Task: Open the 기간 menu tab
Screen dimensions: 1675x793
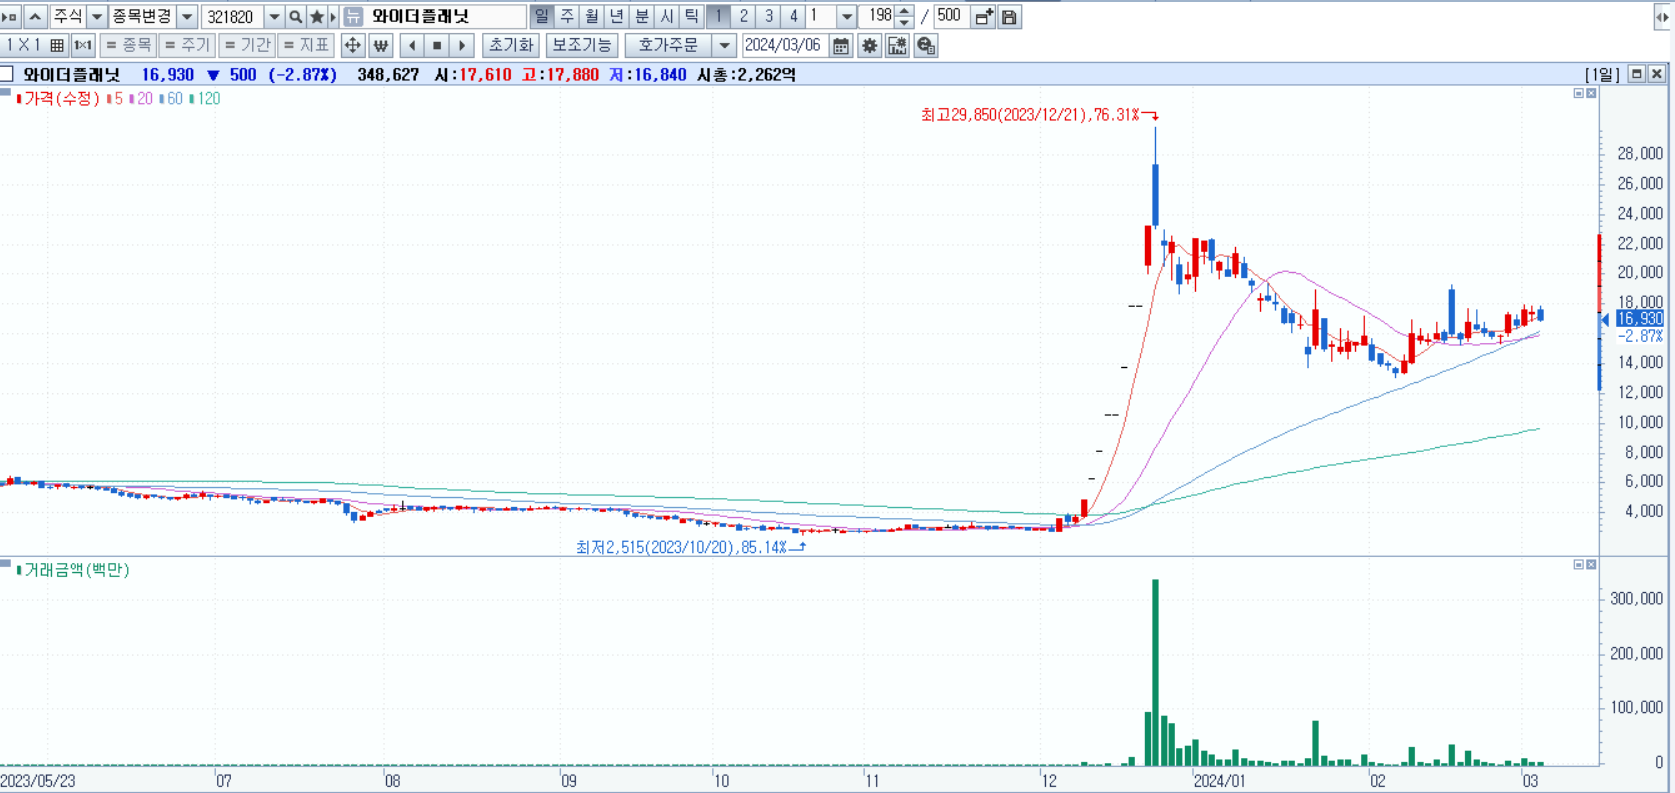Action: tap(247, 45)
